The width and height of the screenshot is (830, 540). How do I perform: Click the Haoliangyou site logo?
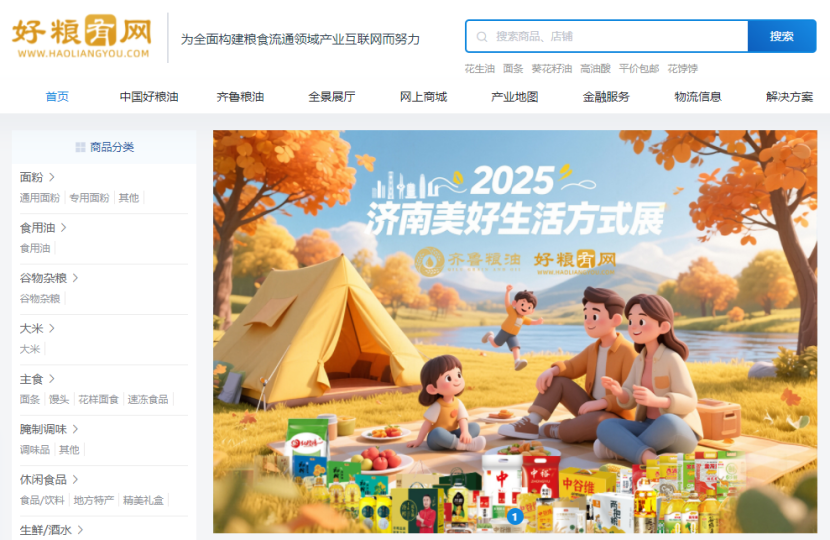[82, 37]
